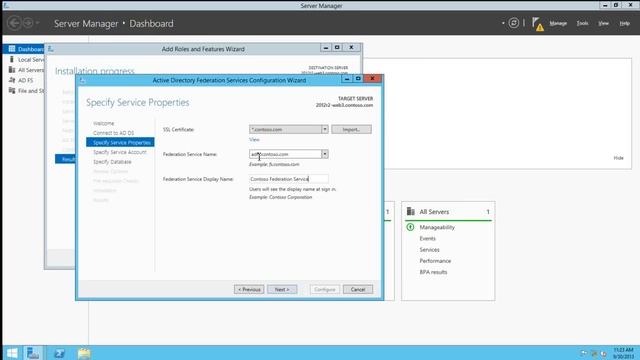Click the Add Roles and Features Wizard title bar
The height and width of the screenshot is (360, 640).
pyautogui.click(x=203, y=49)
